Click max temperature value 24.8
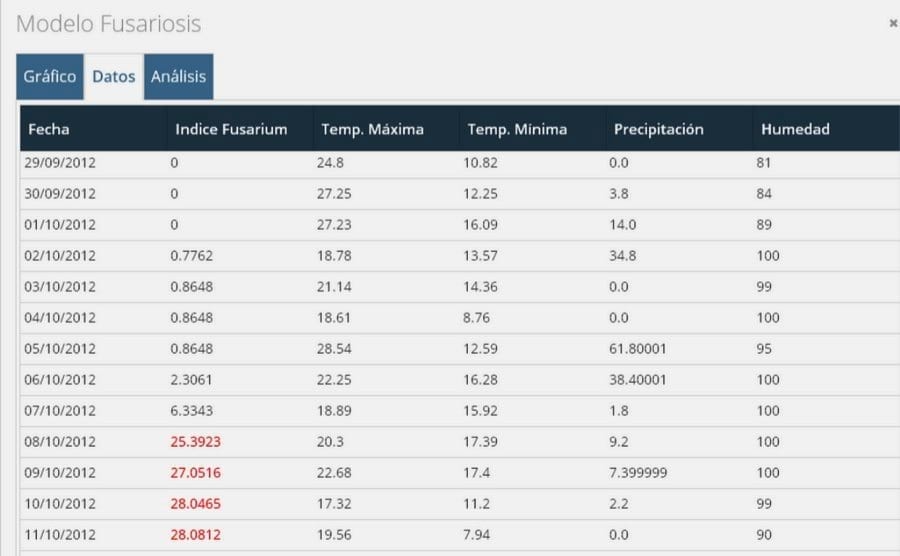Image resolution: width=900 pixels, height=556 pixels. [x=330, y=162]
